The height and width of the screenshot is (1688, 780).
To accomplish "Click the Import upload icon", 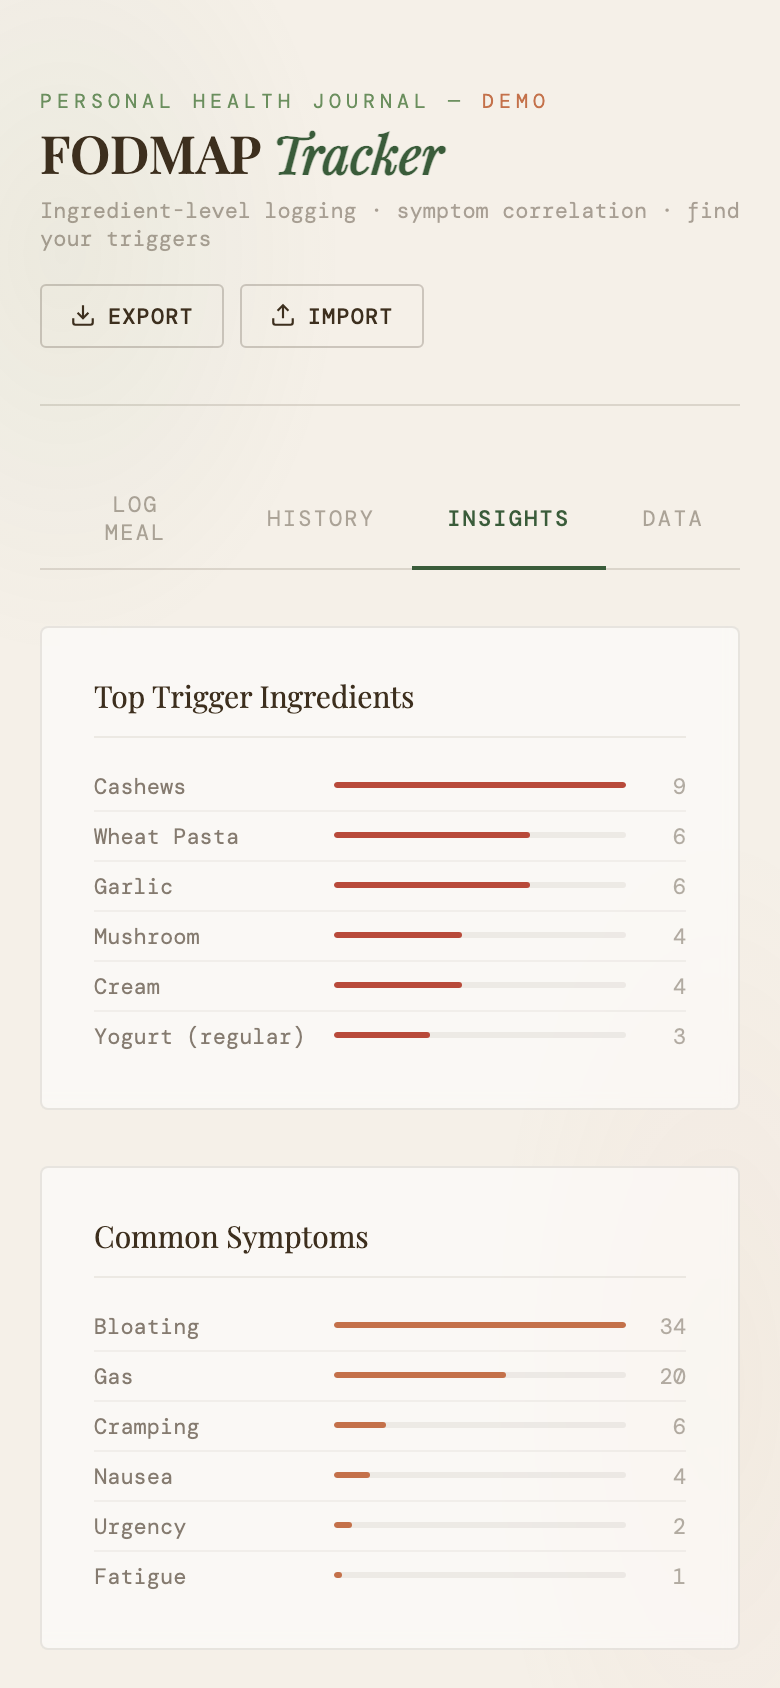I will 283,316.
